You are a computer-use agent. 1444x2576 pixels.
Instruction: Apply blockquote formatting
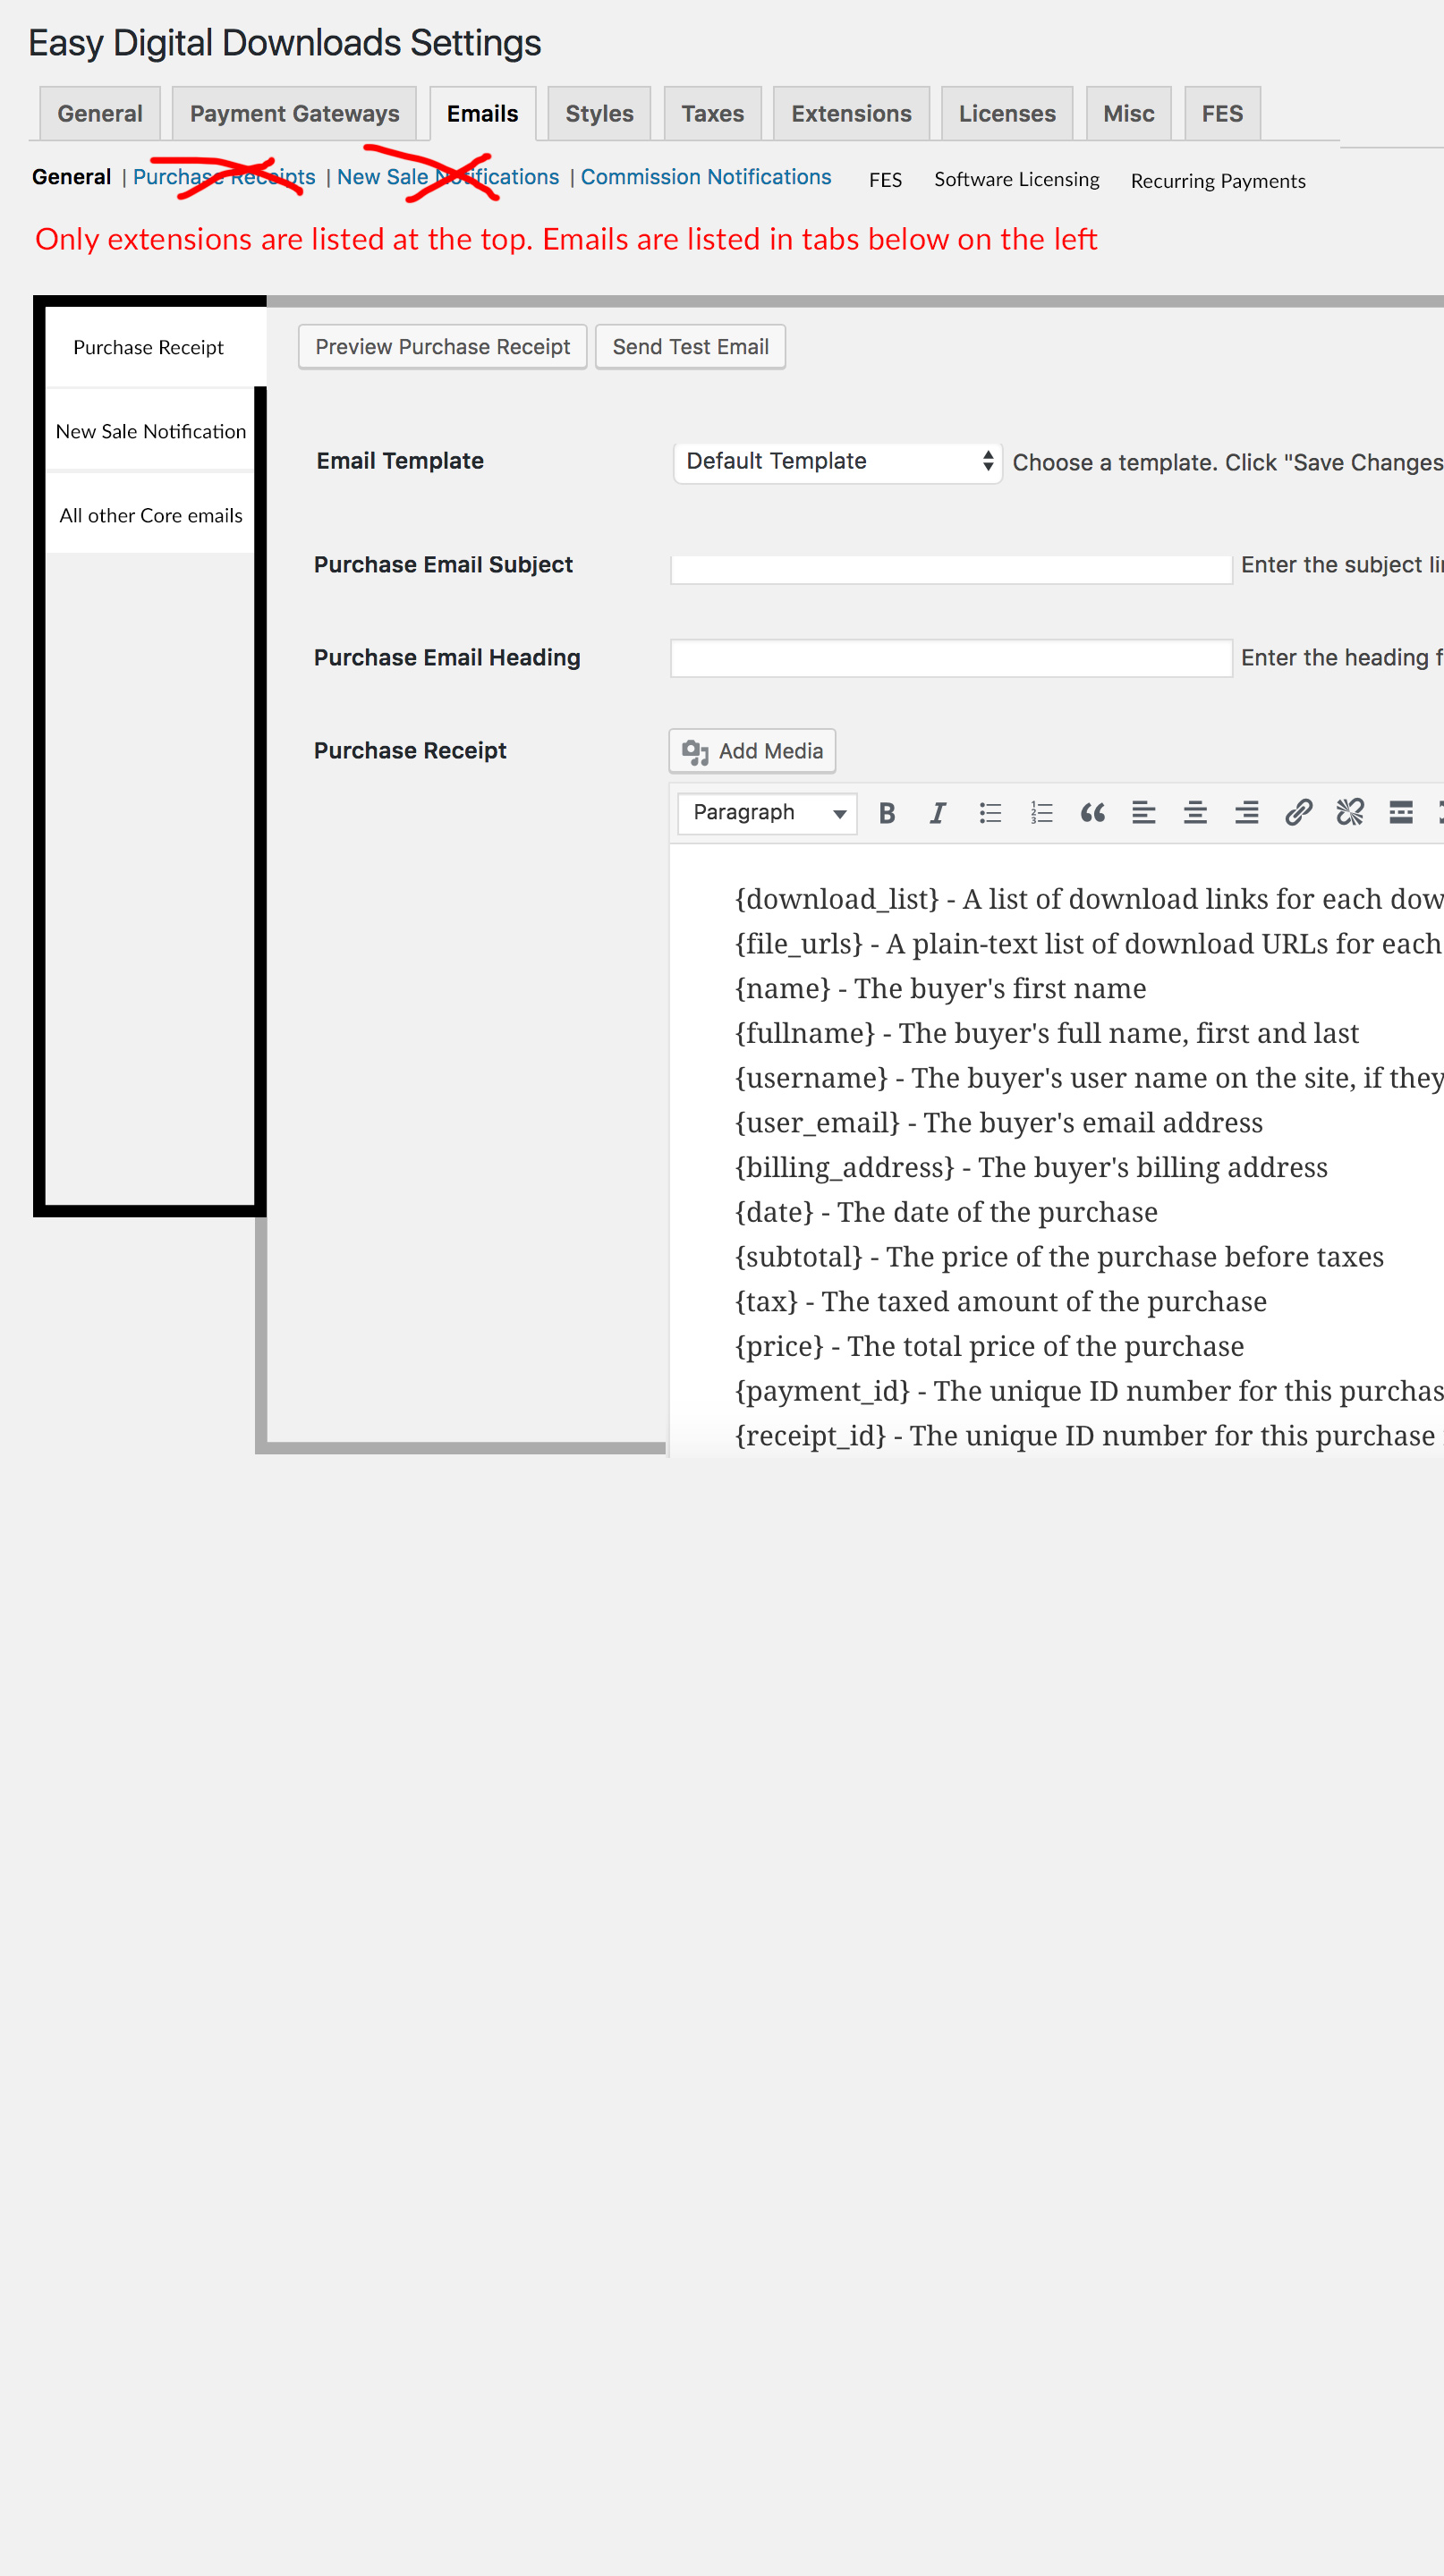click(1092, 813)
